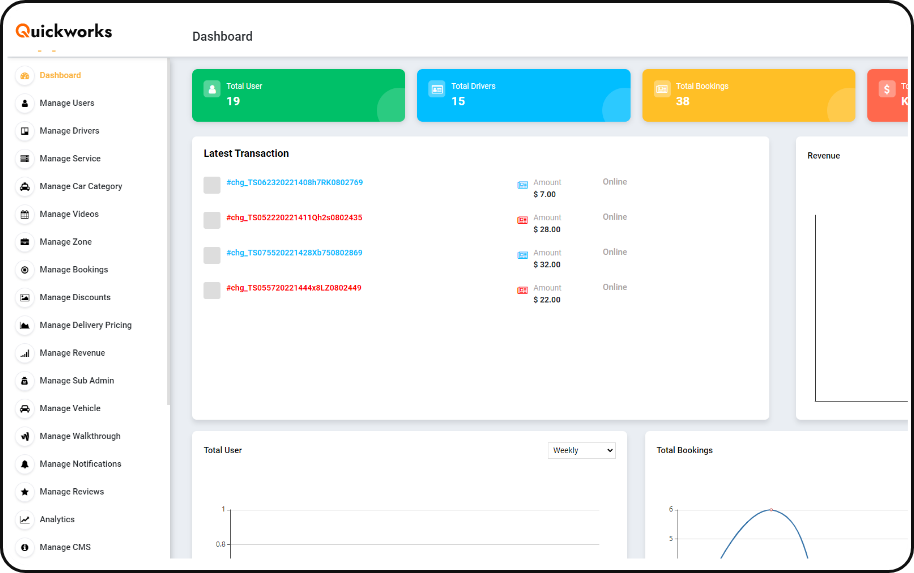Open Manage Drivers in the sidebar

coord(69,131)
